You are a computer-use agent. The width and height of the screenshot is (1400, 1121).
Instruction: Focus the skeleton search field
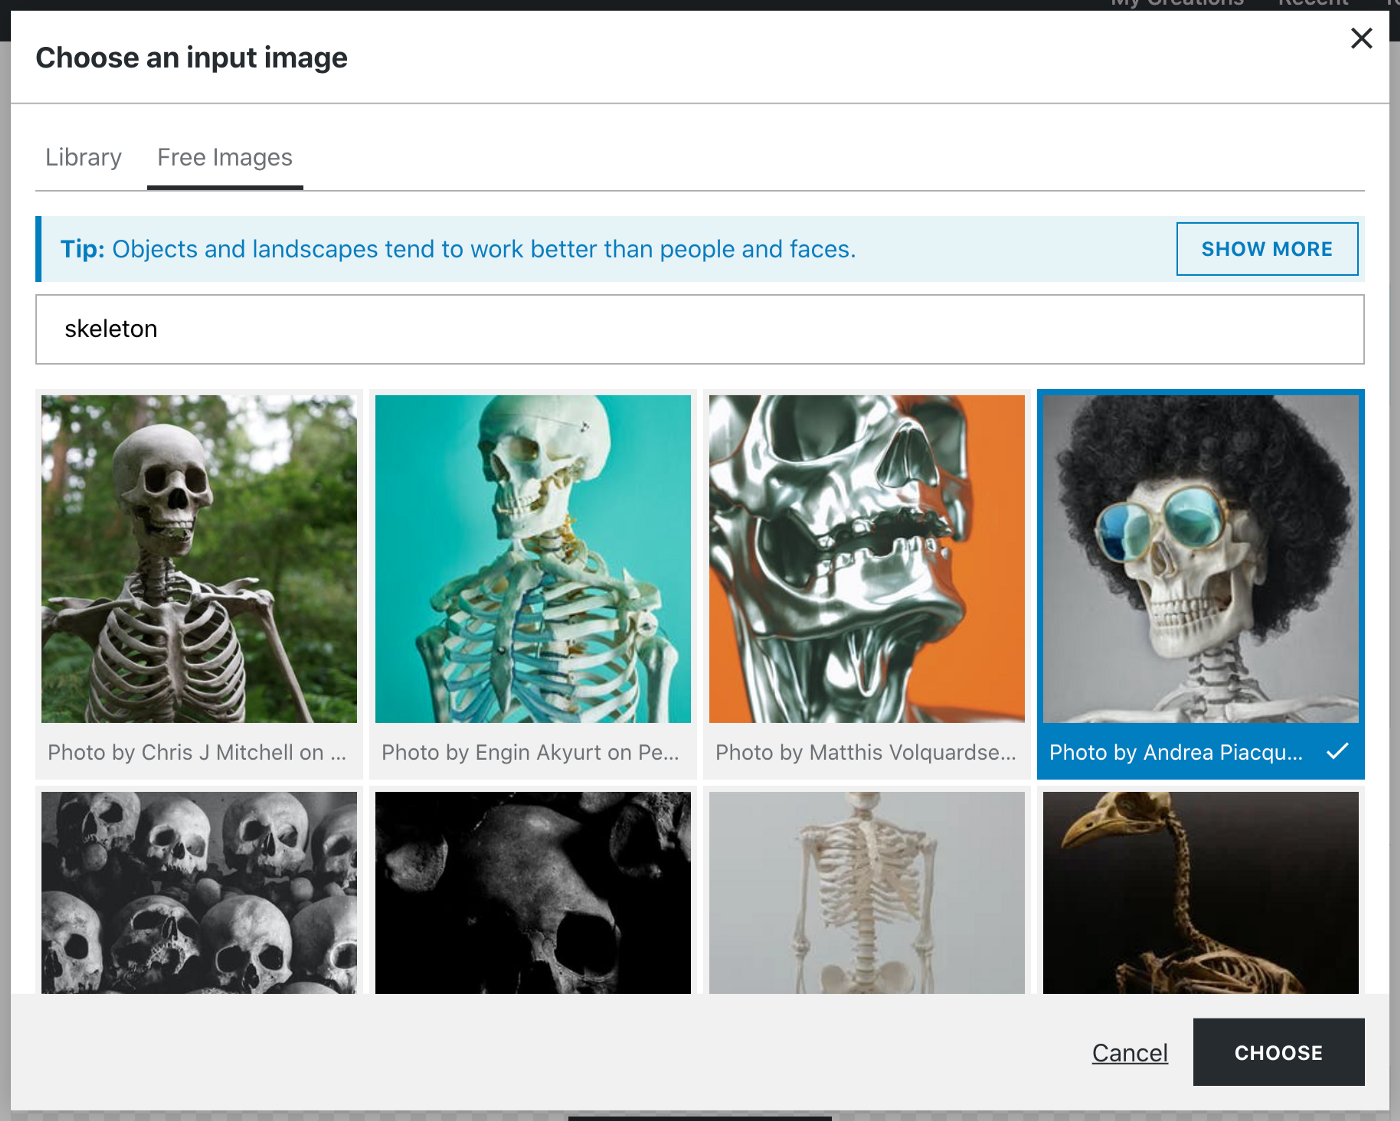tap(700, 329)
